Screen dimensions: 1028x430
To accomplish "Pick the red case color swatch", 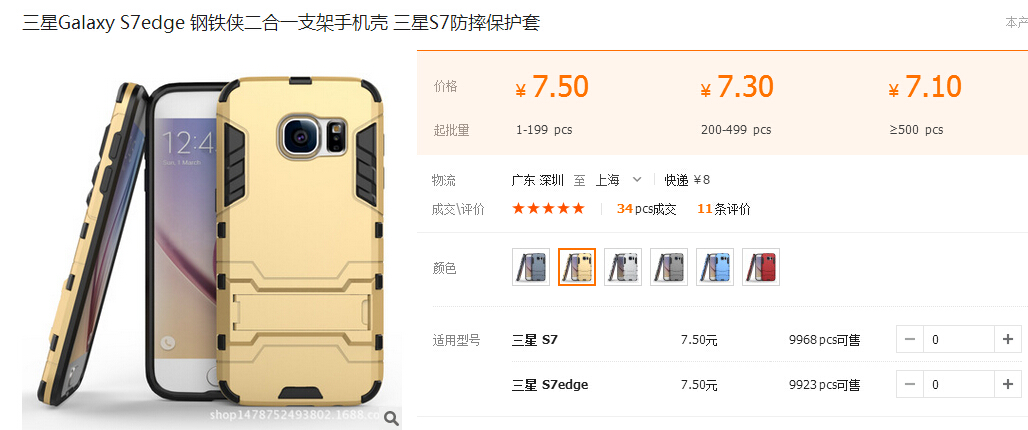I will pyautogui.click(x=761, y=267).
